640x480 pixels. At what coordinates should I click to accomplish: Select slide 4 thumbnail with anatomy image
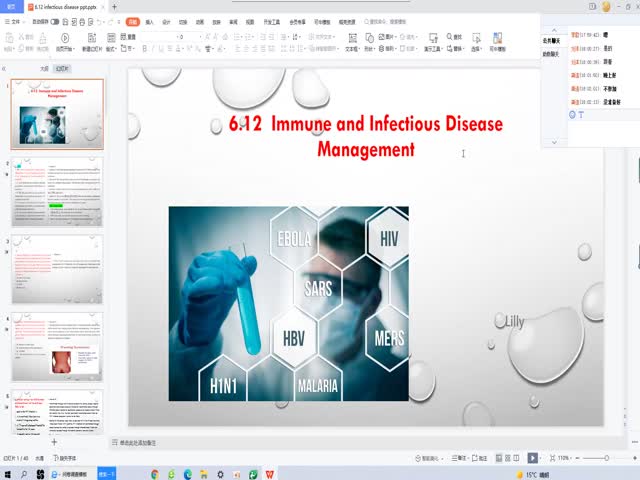[x=57, y=347]
